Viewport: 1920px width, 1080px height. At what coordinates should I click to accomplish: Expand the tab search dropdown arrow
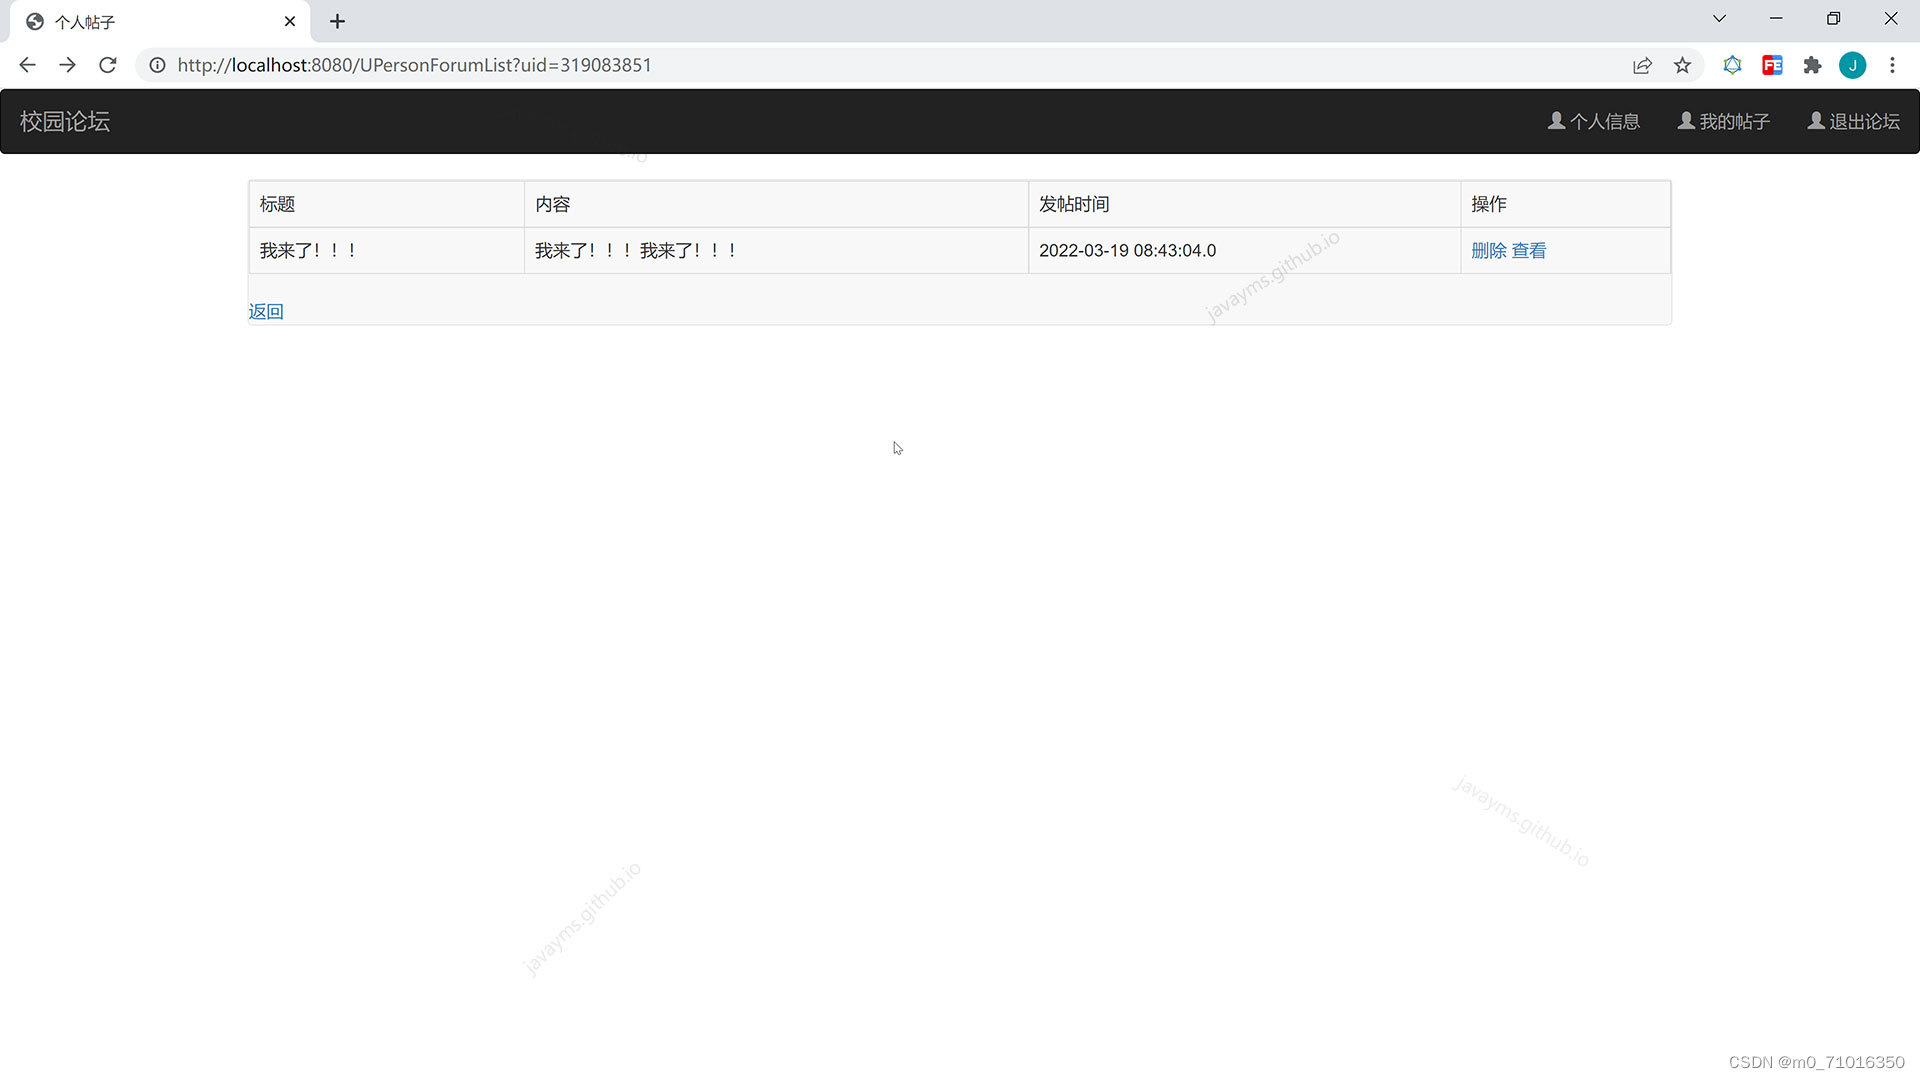(1719, 19)
